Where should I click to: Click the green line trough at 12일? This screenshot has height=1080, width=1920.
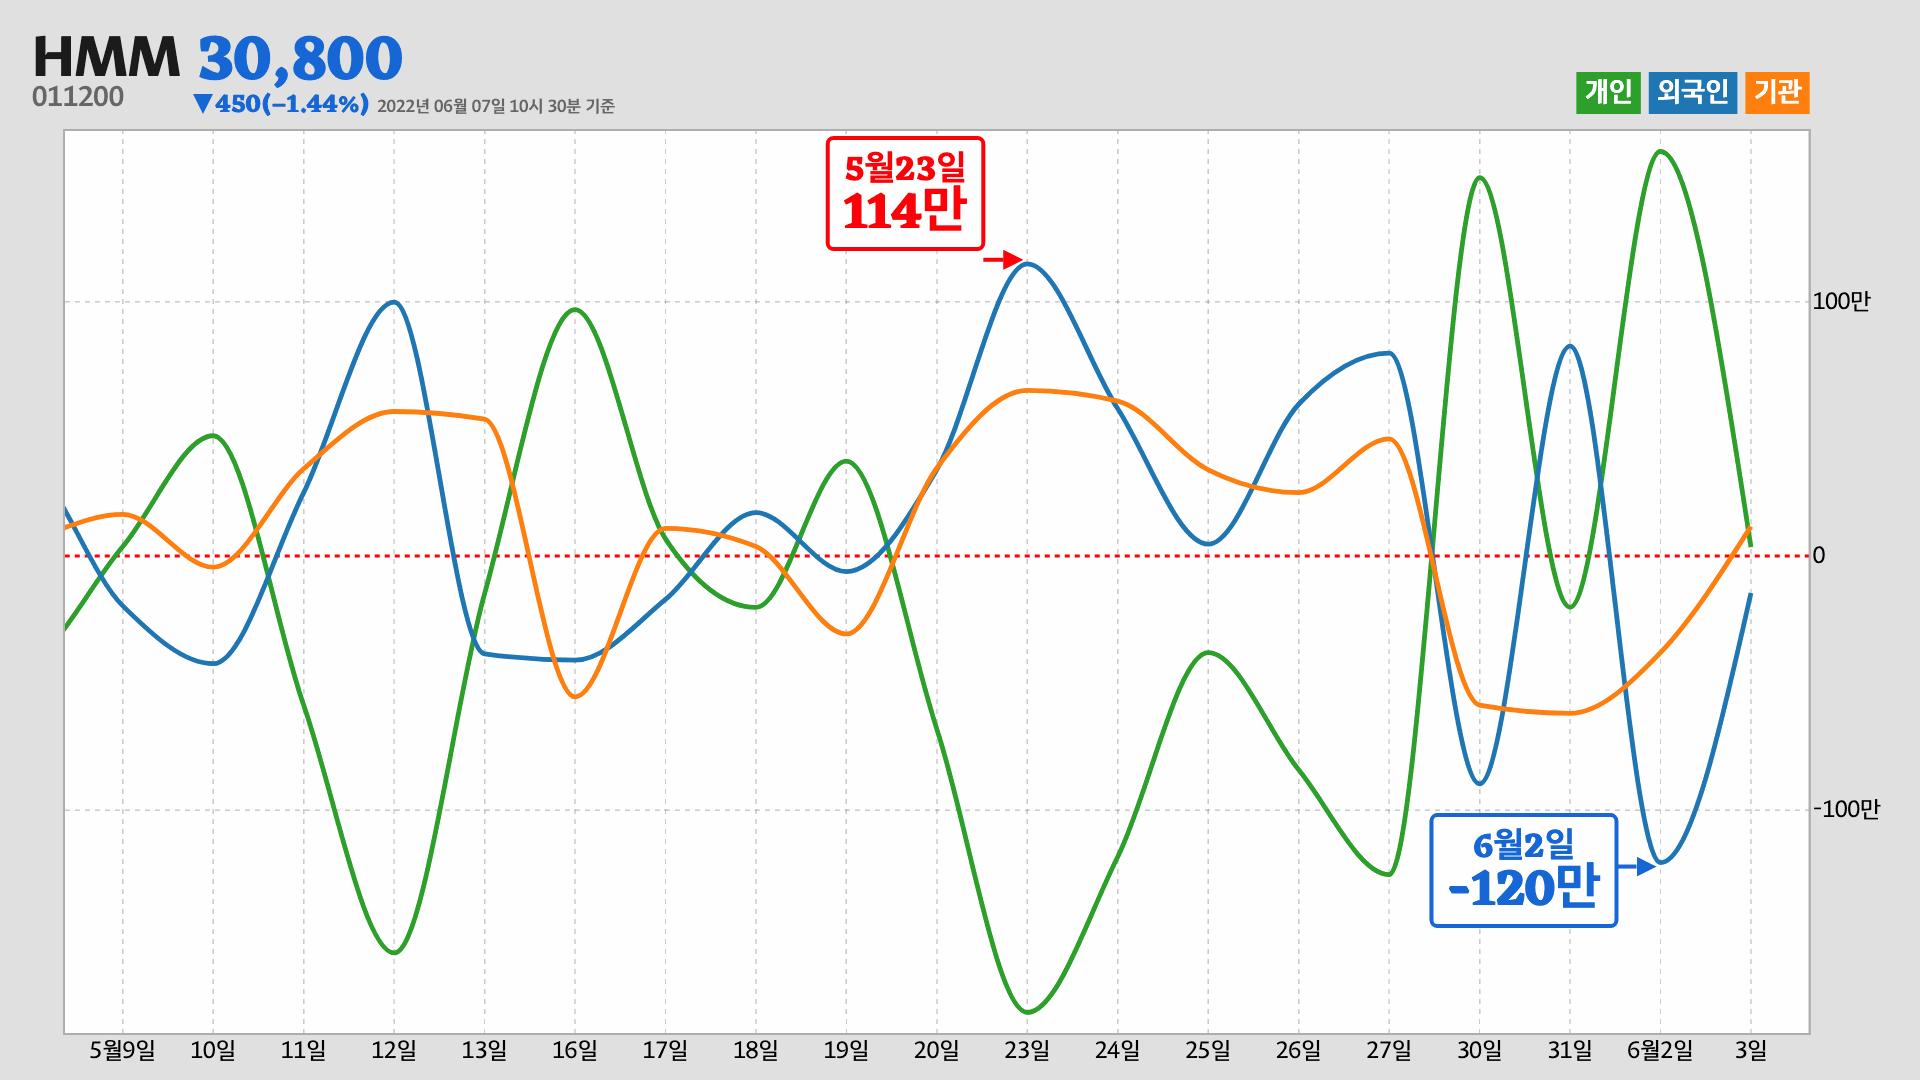click(394, 952)
